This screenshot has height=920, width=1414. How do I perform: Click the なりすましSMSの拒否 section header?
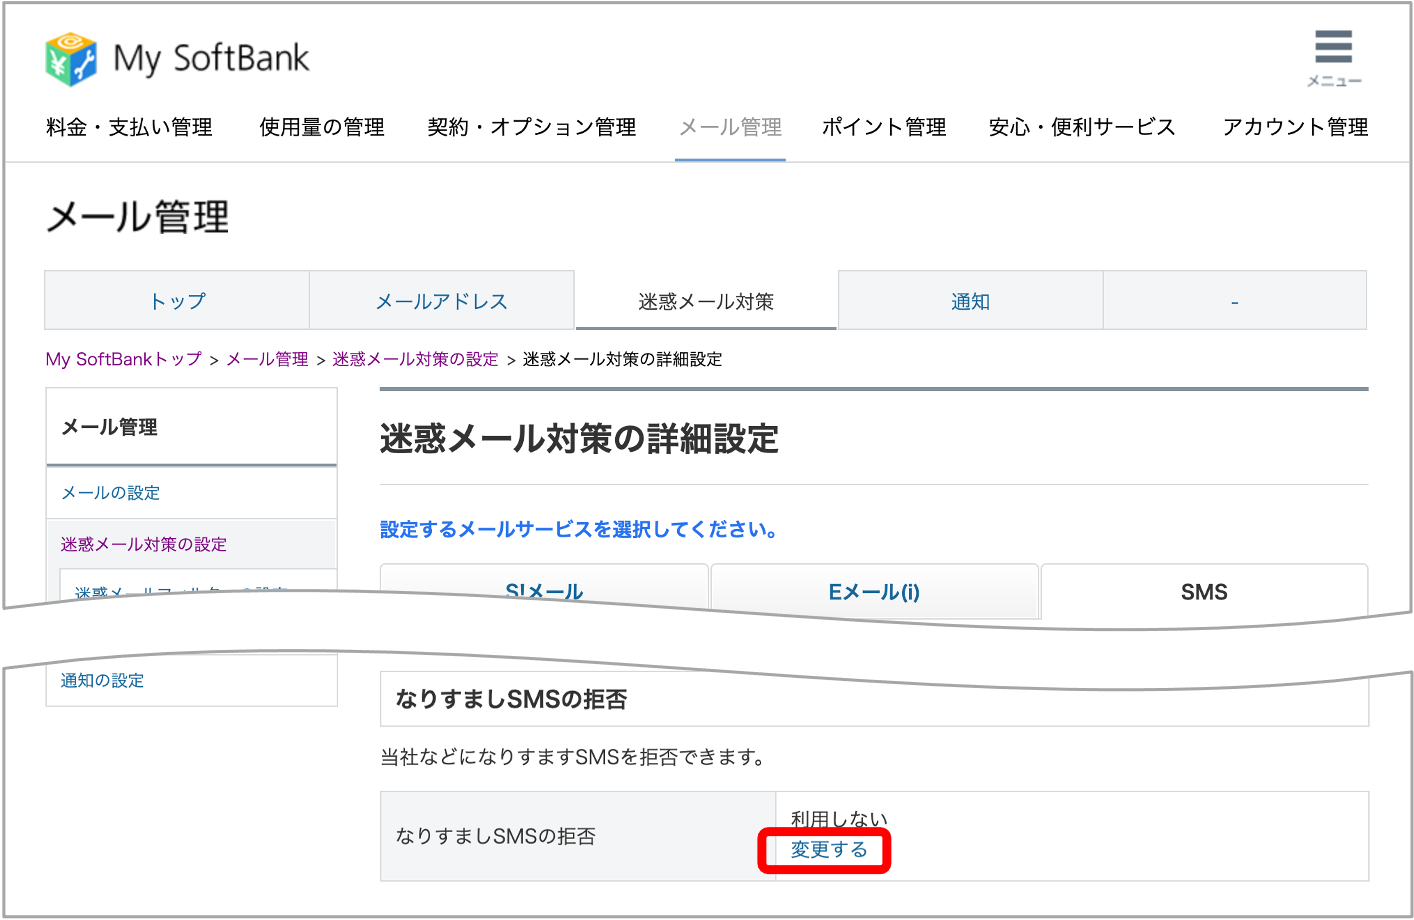(x=874, y=699)
